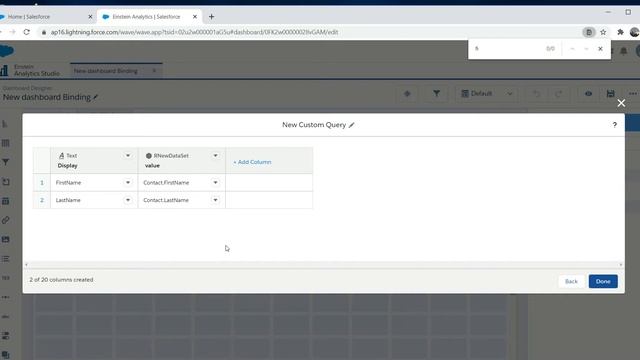Close the find-in-page bar
This screenshot has height=360, width=640.
(x=600, y=49)
